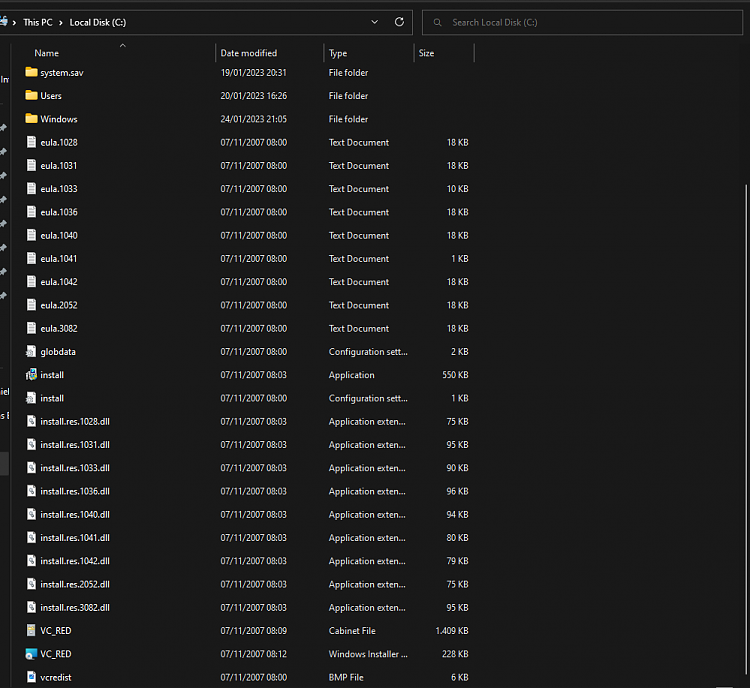Click the 2 KB size cell
The image size is (750, 688).
459,352
